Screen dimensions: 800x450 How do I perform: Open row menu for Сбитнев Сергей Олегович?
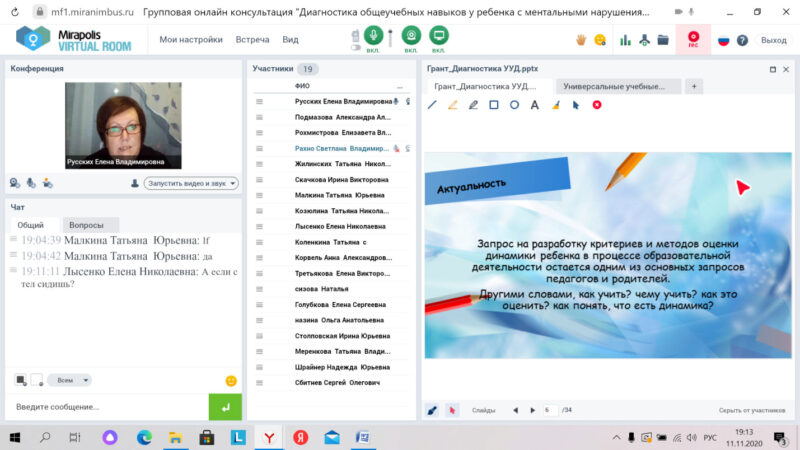point(259,383)
